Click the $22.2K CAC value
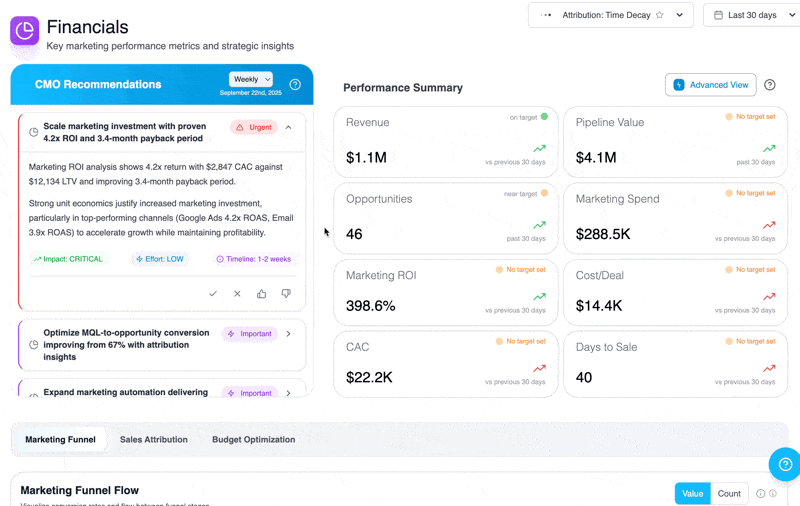The width and height of the screenshot is (800, 506). (x=369, y=377)
